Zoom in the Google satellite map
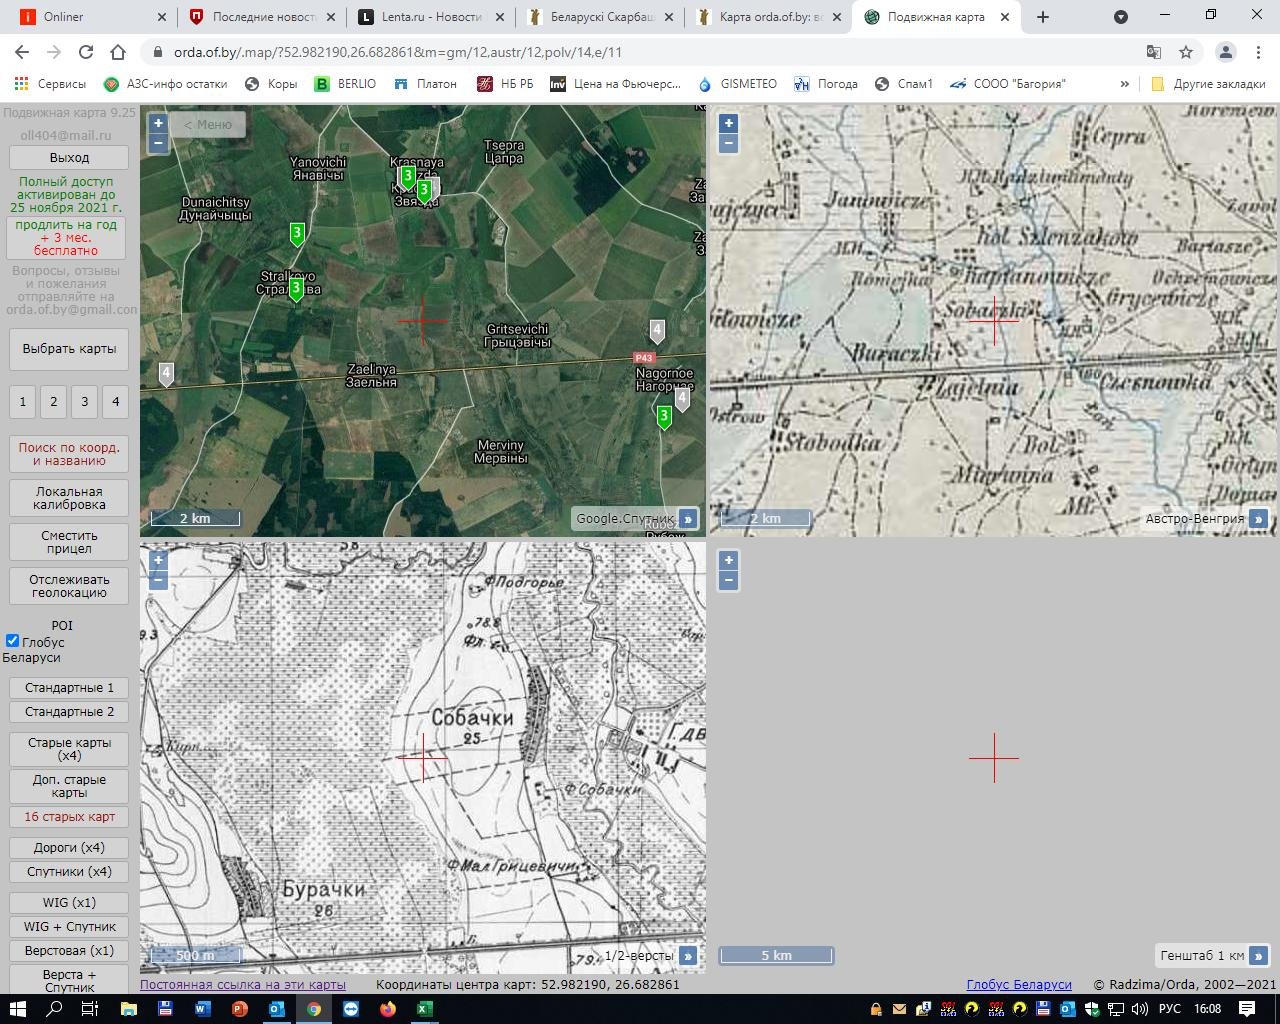 pyautogui.click(x=158, y=123)
